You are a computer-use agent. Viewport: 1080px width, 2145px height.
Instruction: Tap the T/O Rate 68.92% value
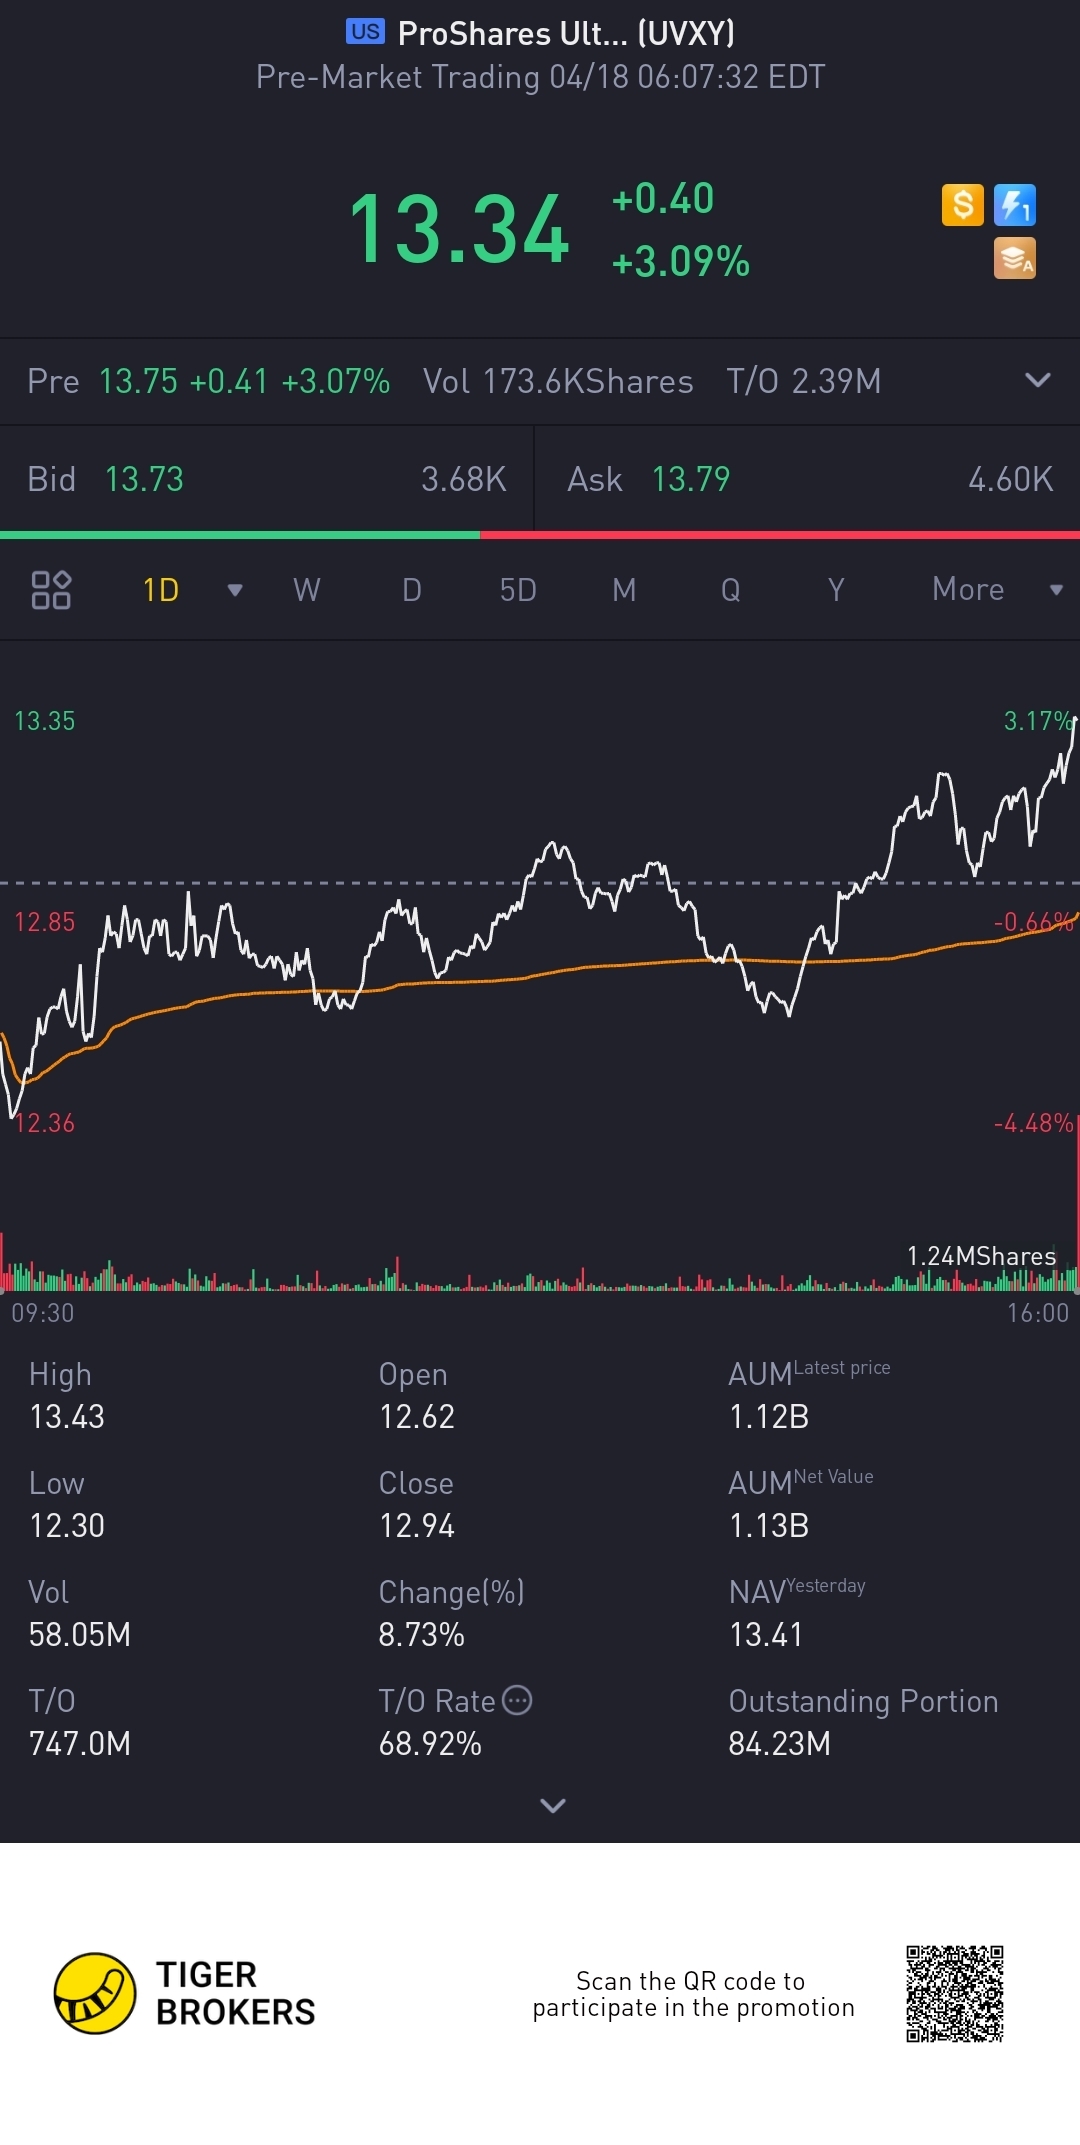pyautogui.click(x=430, y=1744)
